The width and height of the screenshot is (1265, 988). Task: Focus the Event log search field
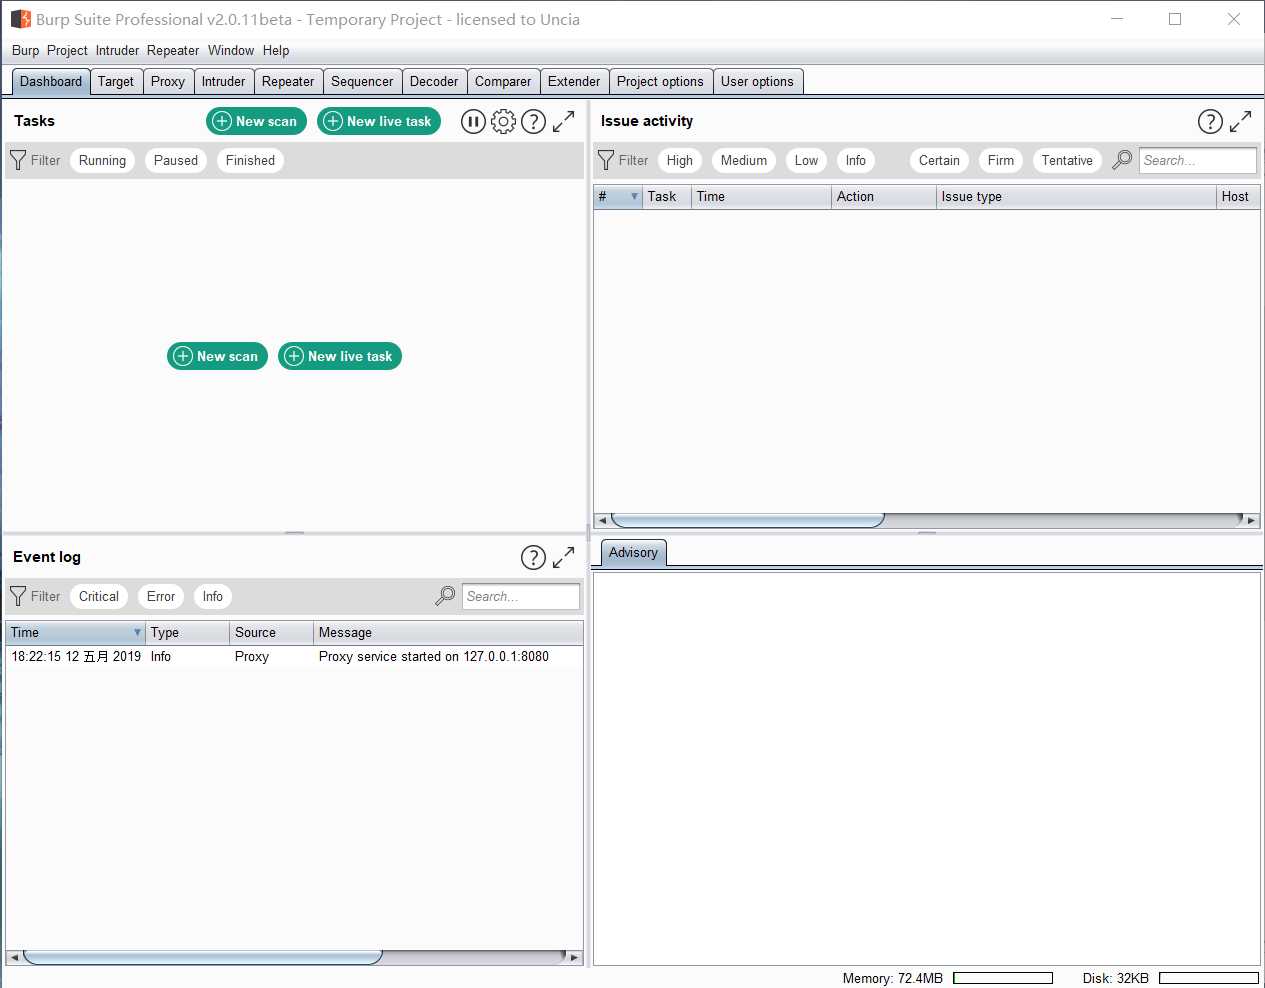click(x=521, y=596)
